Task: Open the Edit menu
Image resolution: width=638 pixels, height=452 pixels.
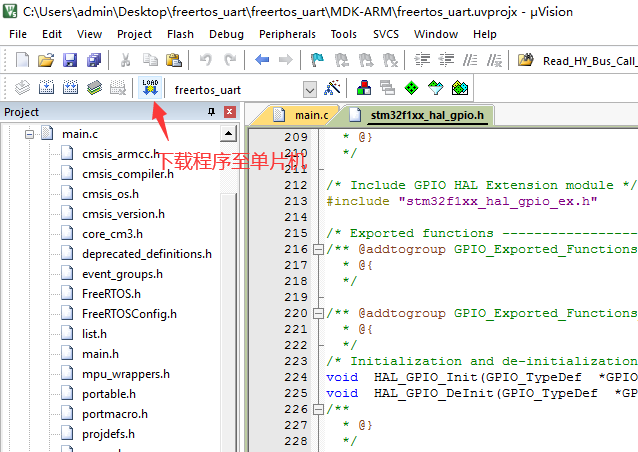Action: coord(52,34)
